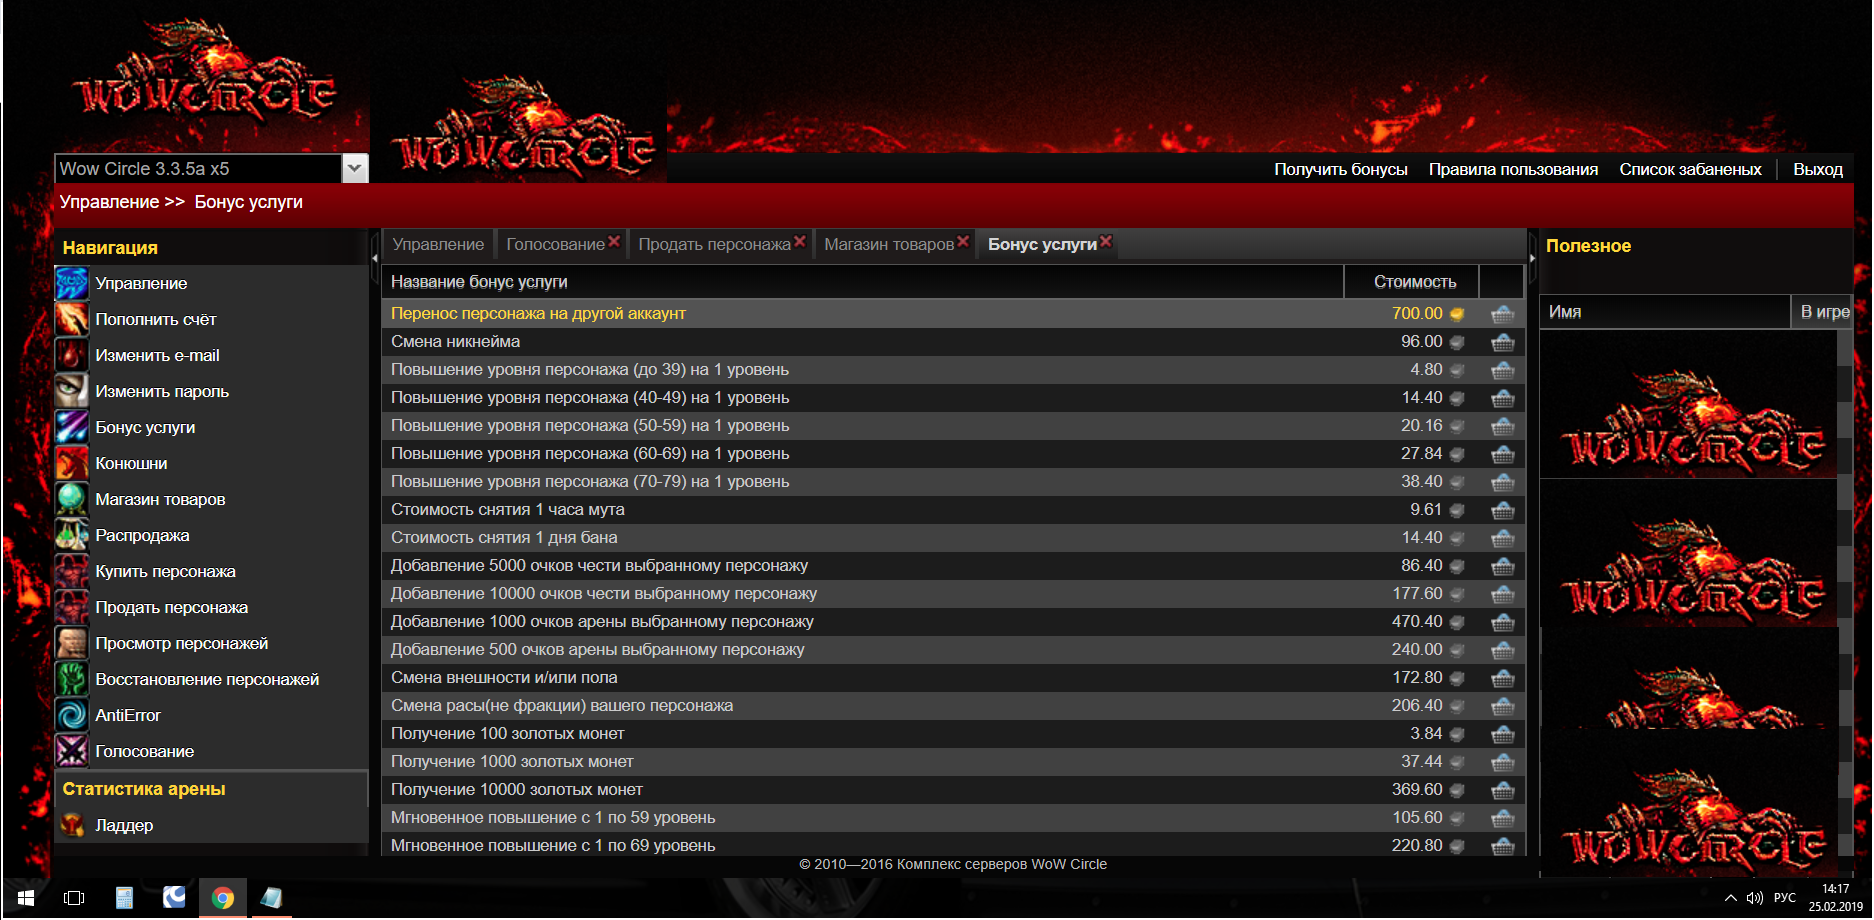1874x920 pixels.
Task: Click the Управление navigation icon
Action: coord(72,284)
